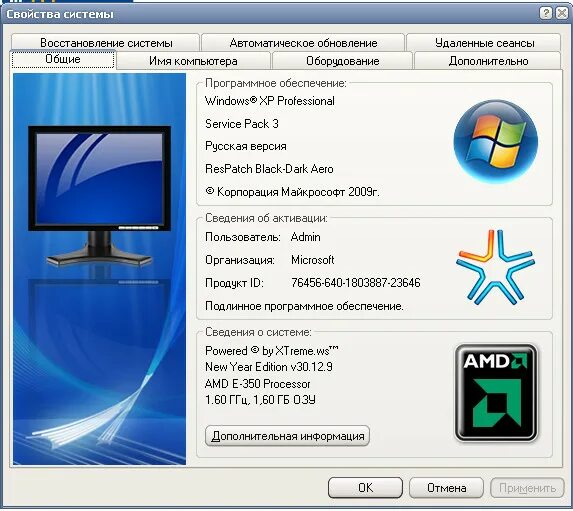
Task: Click the Русская версия text
Action: (246, 147)
